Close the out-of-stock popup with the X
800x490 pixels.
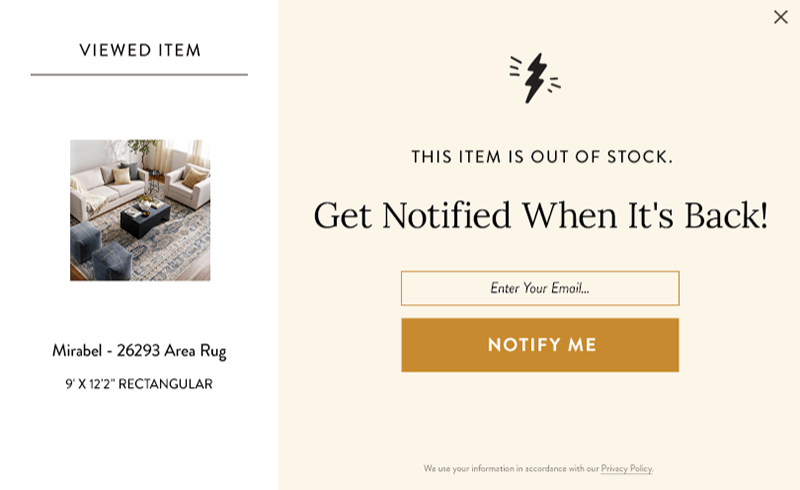780,17
